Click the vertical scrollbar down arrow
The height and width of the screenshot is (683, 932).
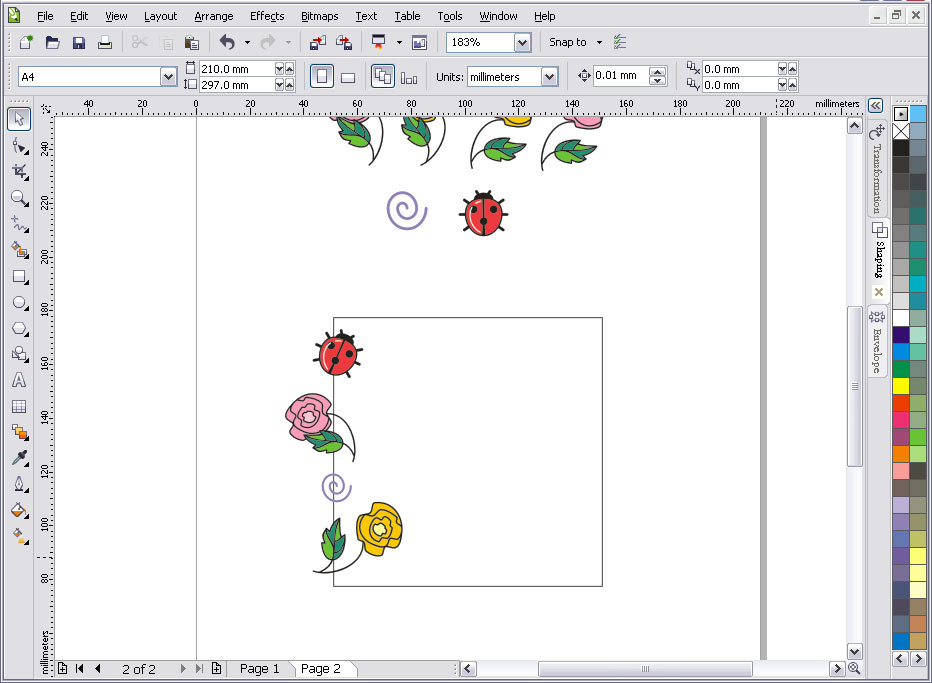[x=855, y=651]
